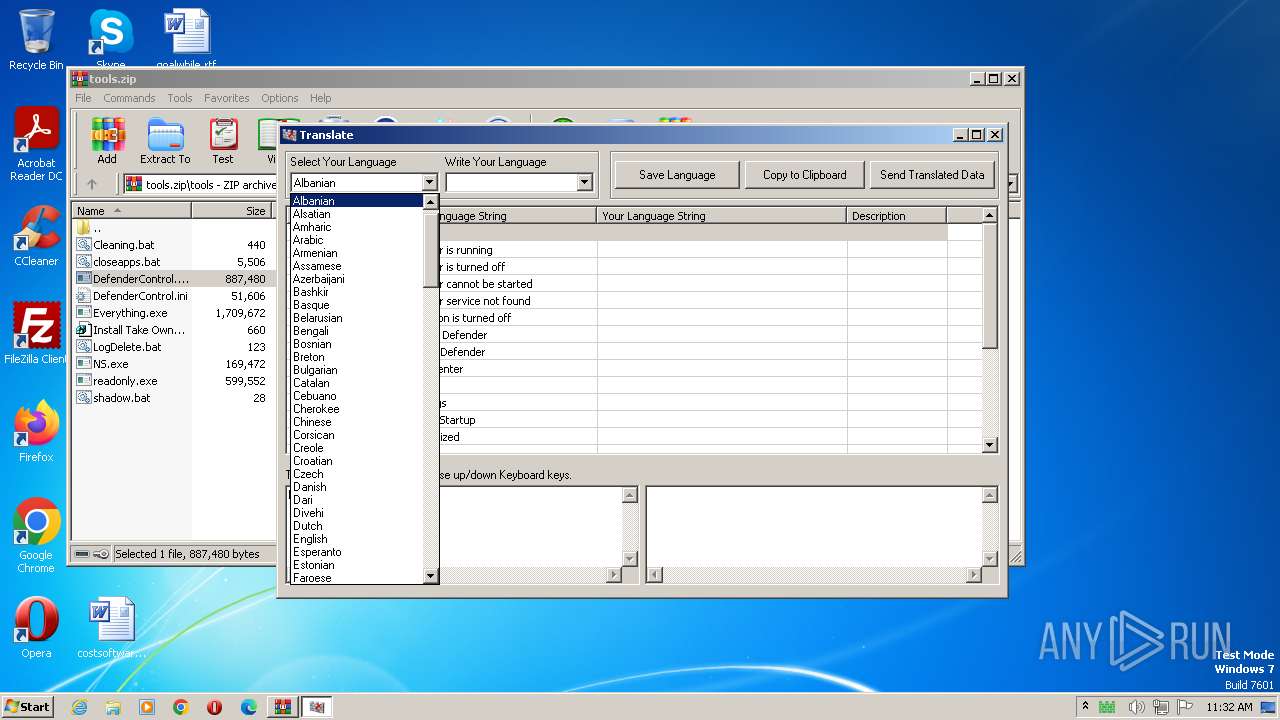The height and width of the screenshot is (720, 1280).
Task: Open Acrobat Reader DC desktop icon
Action: tap(36, 145)
